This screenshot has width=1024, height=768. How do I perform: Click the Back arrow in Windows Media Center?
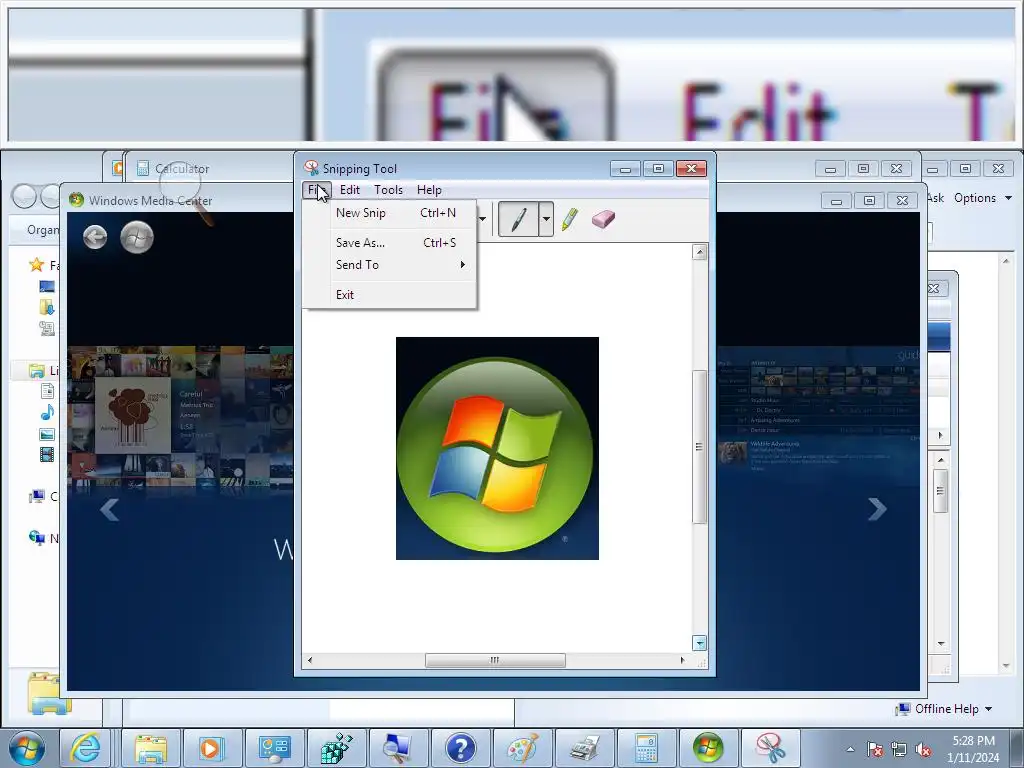[x=95, y=236]
